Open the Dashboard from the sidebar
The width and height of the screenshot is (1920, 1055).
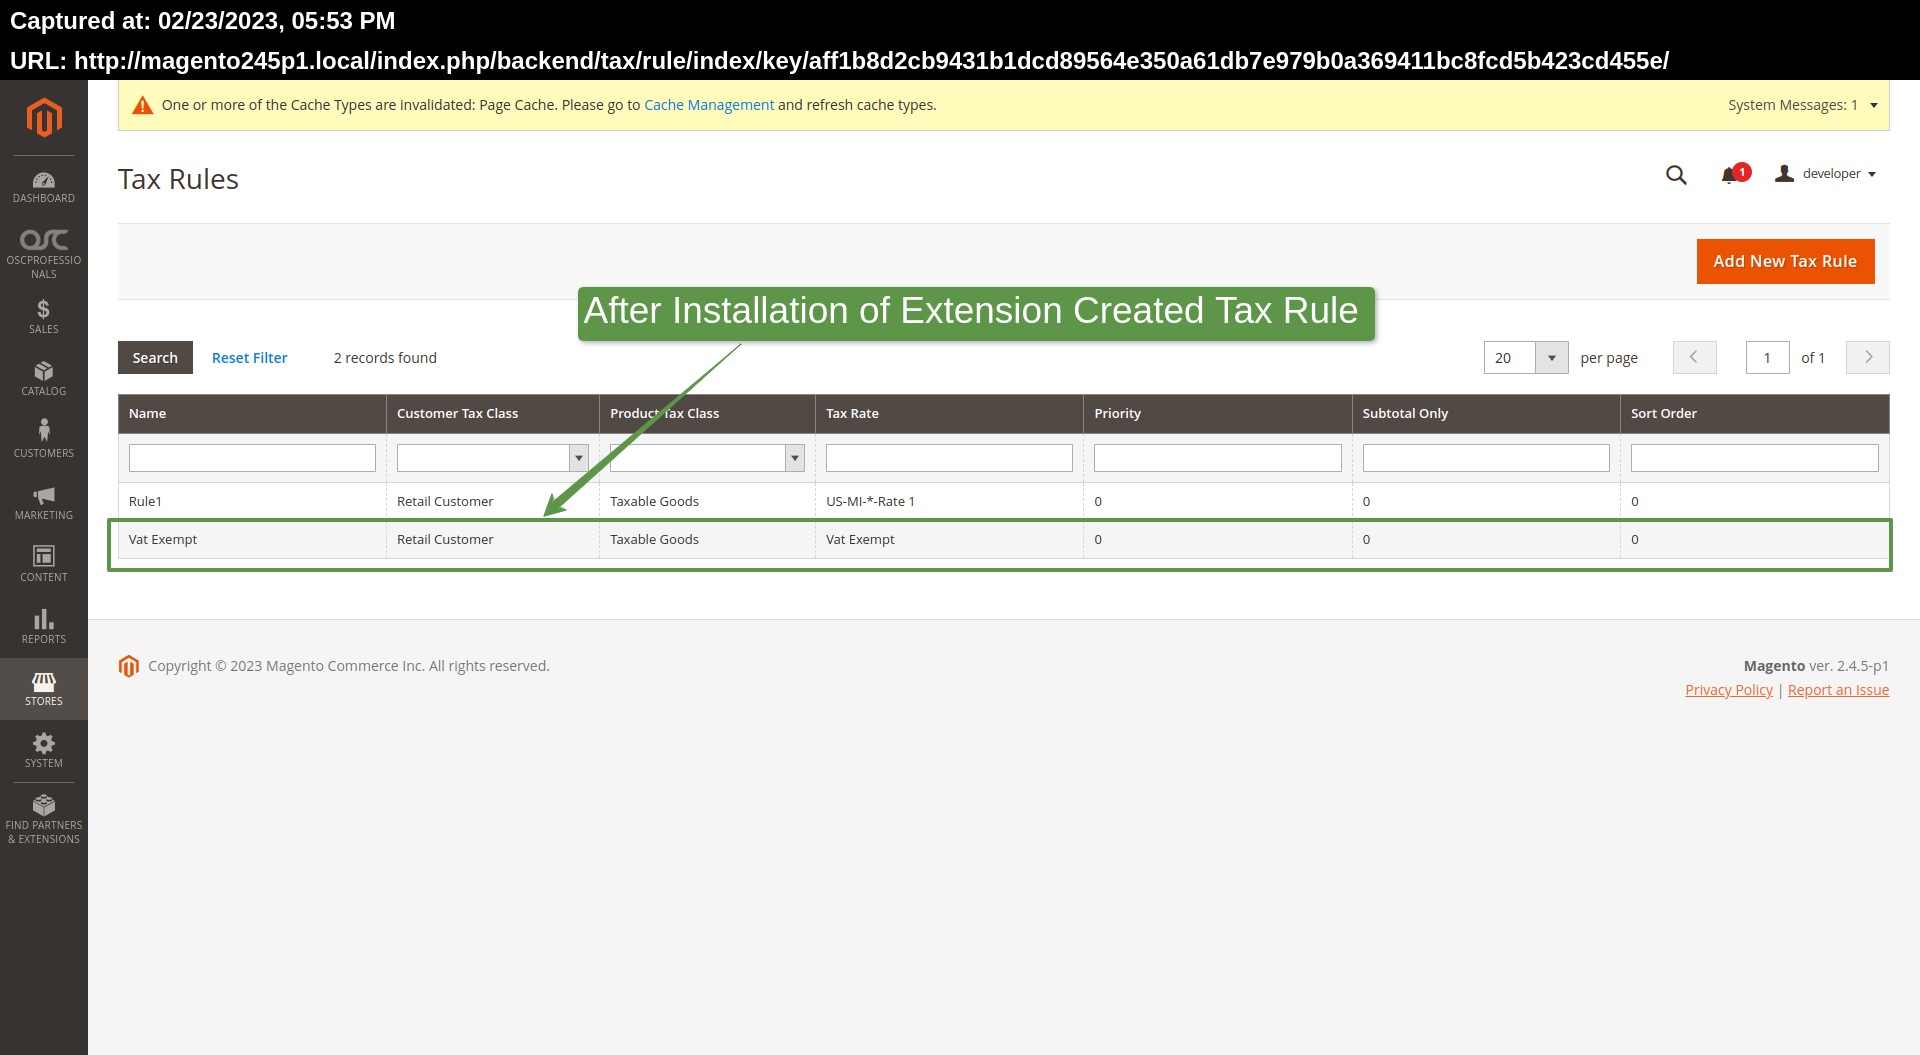[x=44, y=186]
